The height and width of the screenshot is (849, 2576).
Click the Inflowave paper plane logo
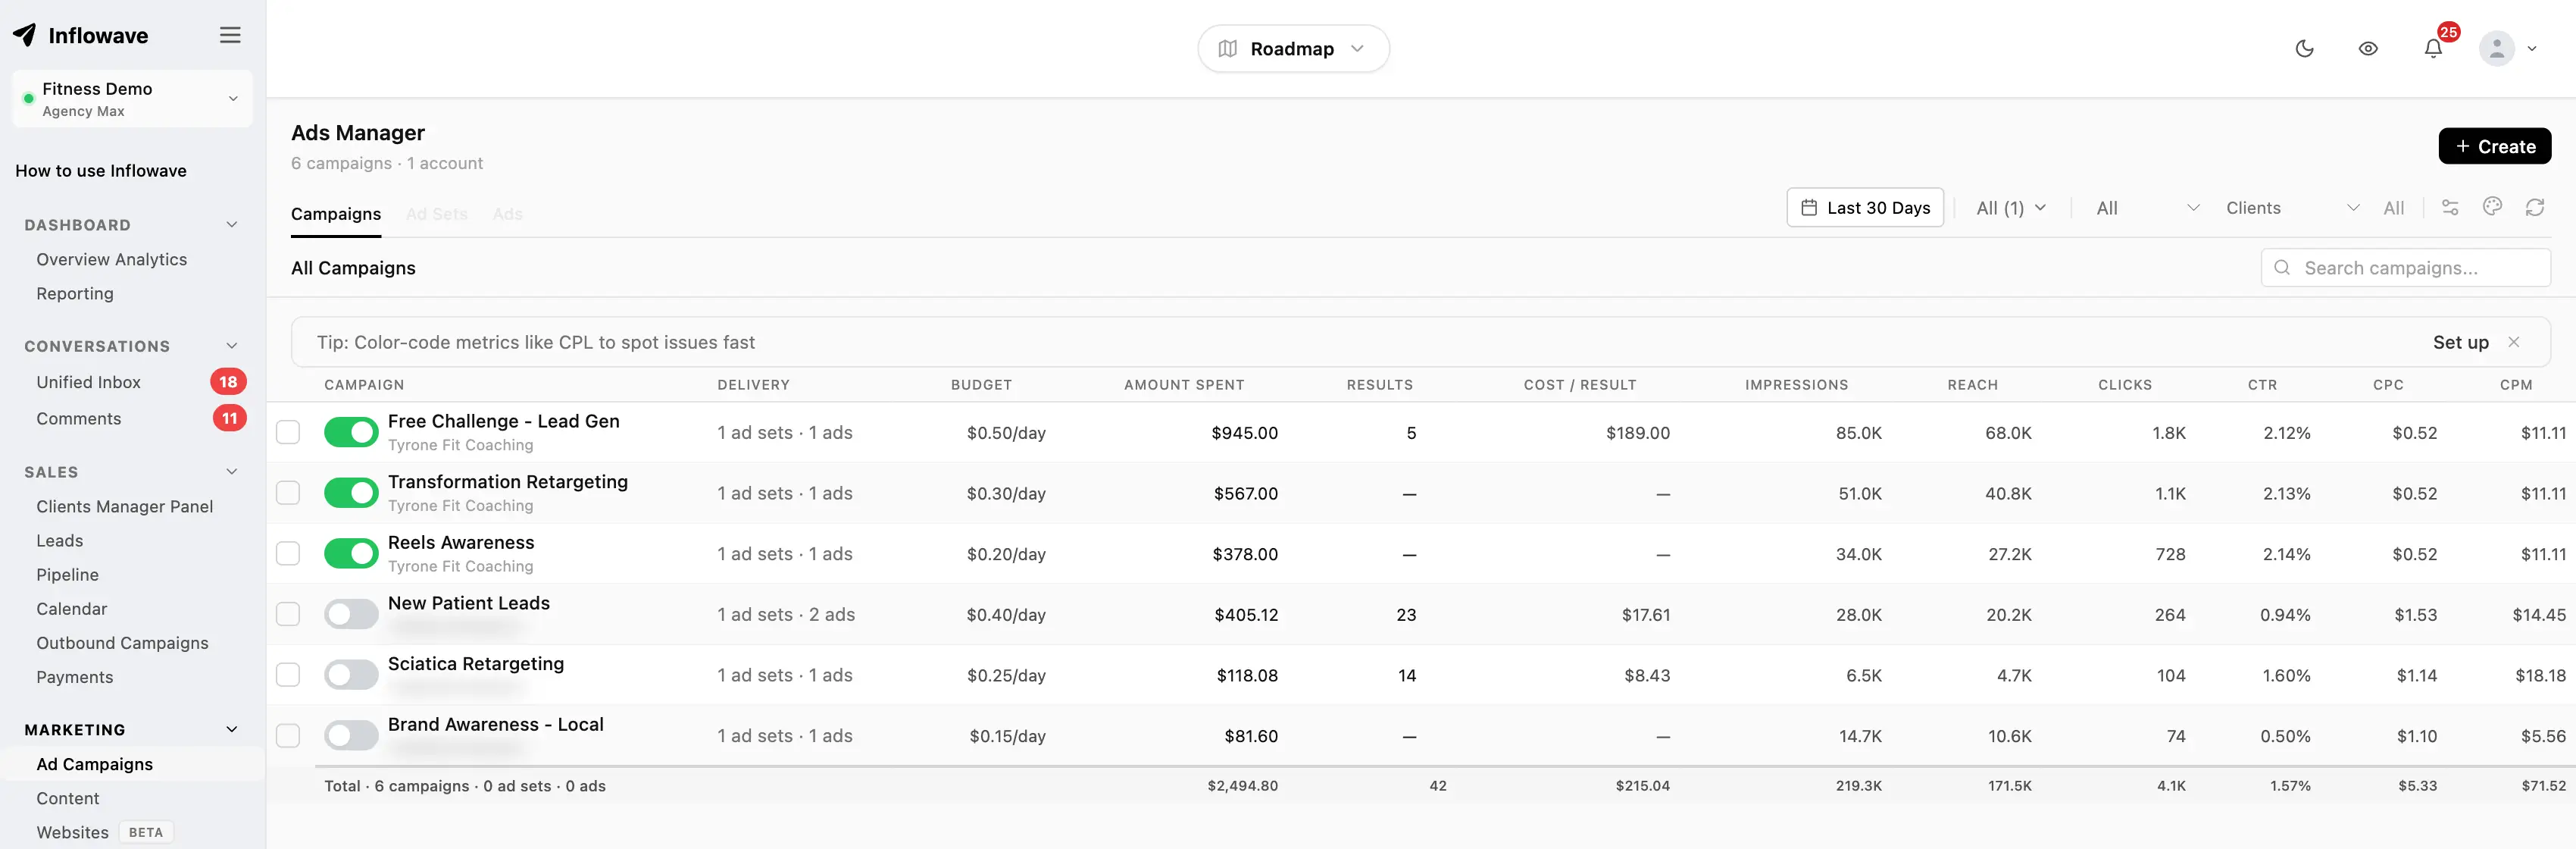tap(24, 35)
